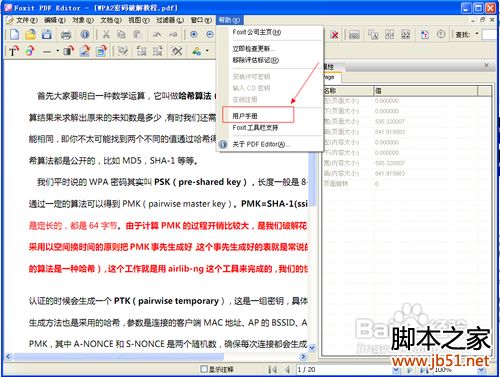Screen dimensions: 500x377
Task: Click the bring forward arrangement icon
Action: [x=142, y=51]
